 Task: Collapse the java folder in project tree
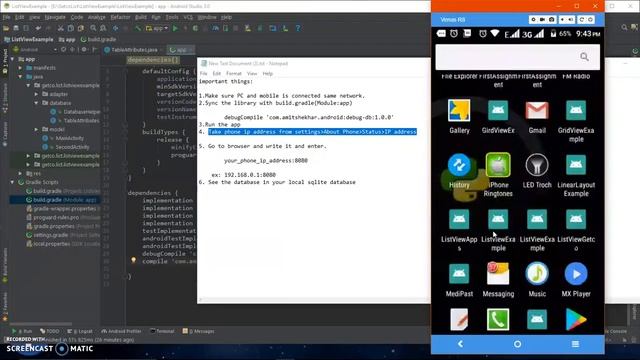20,77
